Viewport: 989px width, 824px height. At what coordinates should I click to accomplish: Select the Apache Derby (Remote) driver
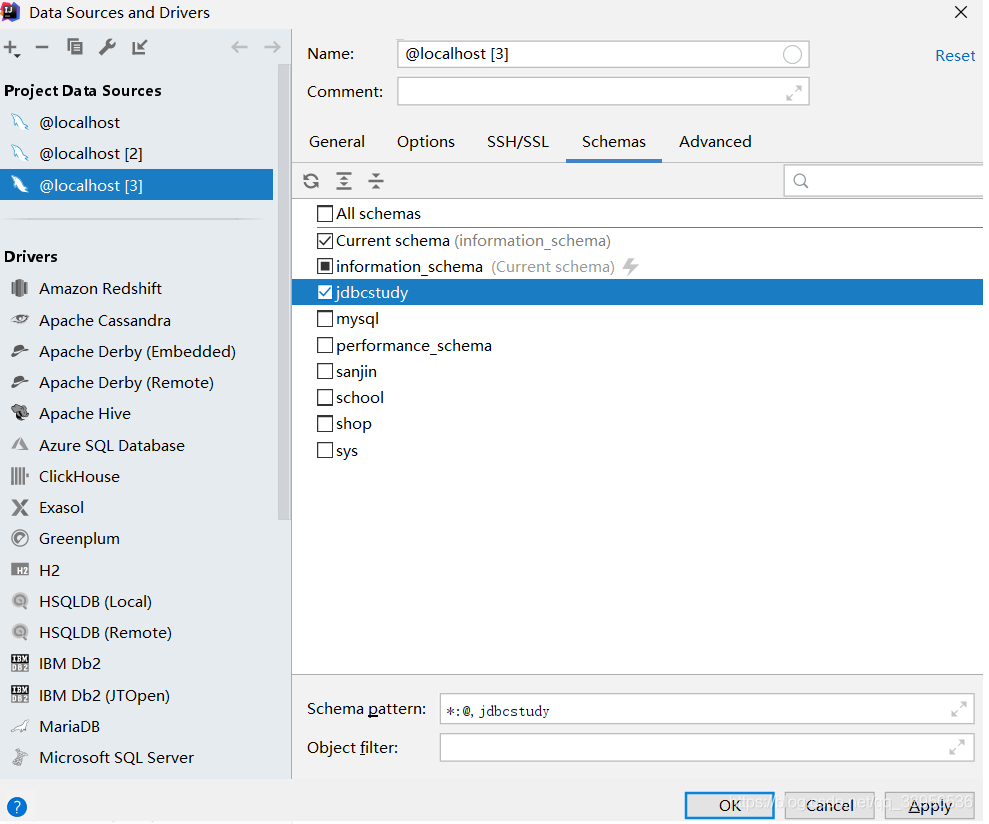click(x=126, y=382)
